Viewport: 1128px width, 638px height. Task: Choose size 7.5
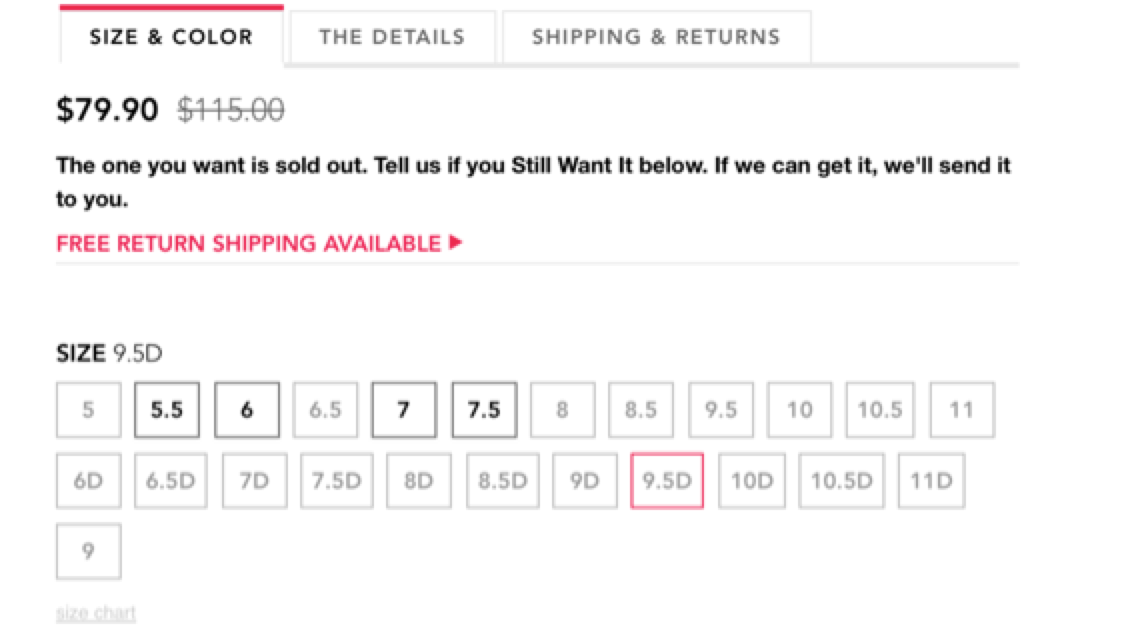click(484, 410)
